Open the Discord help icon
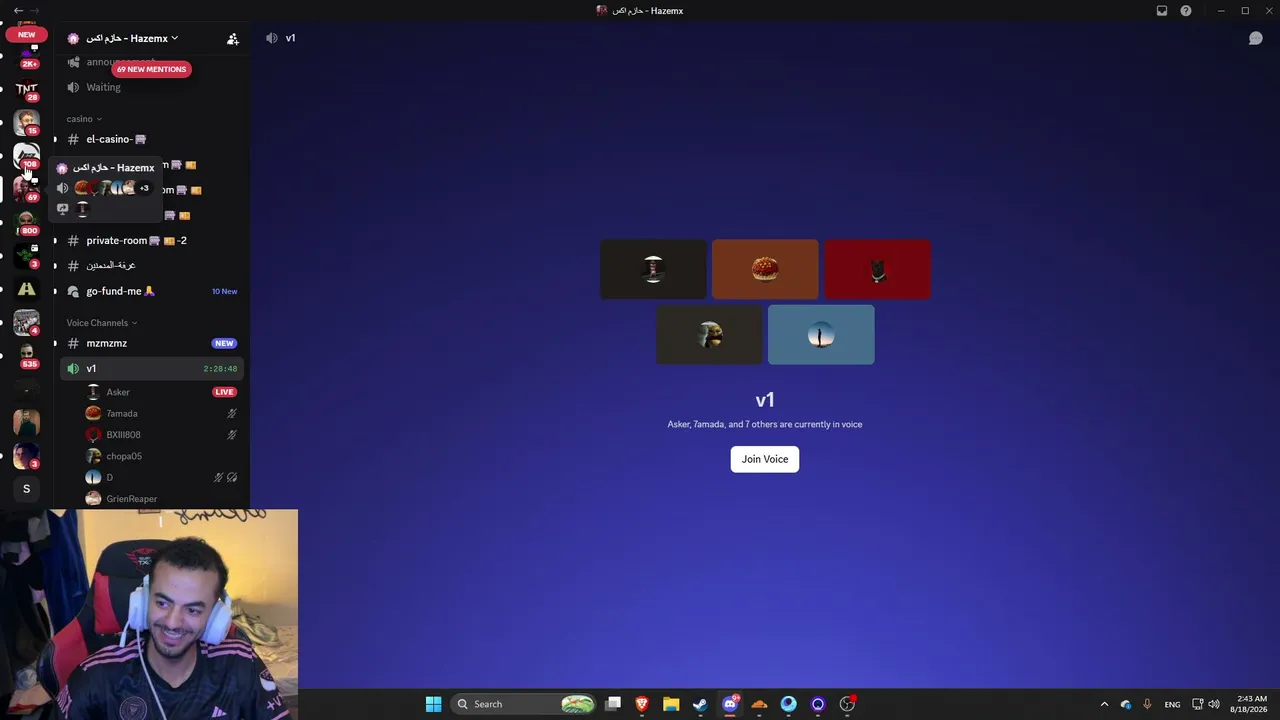Screen dimensions: 1280x720 1186,11
